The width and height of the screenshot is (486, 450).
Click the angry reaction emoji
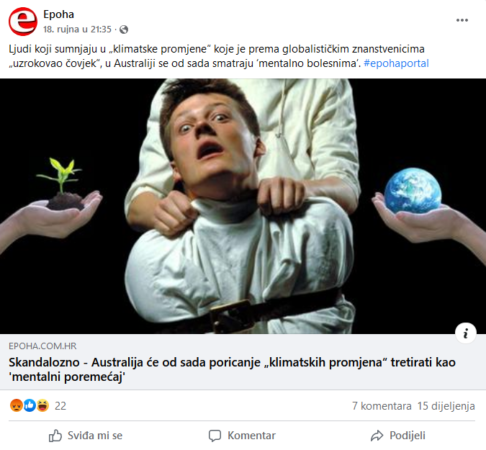(x=16, y=406)
